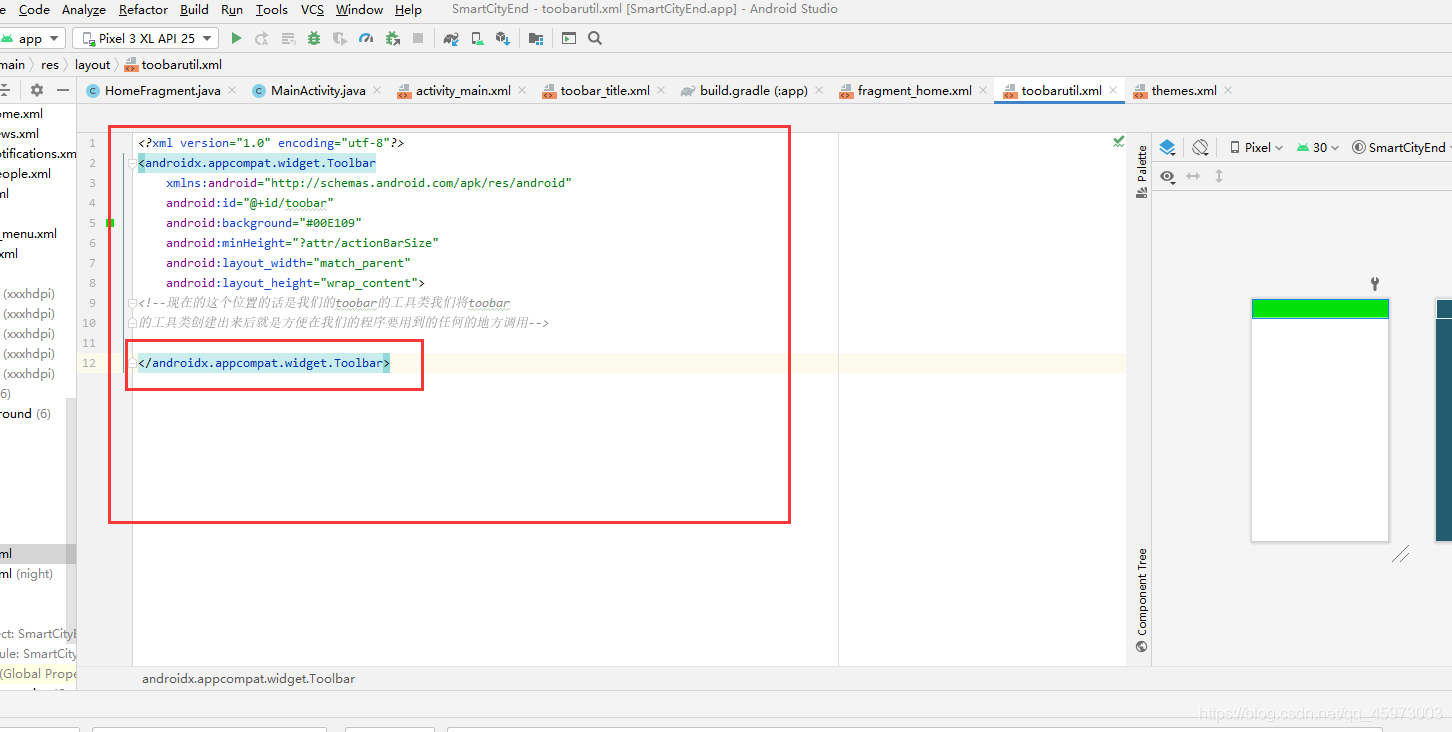Sync project with Gradle files icon
The image size is (1452, 732).
(451, 38)
